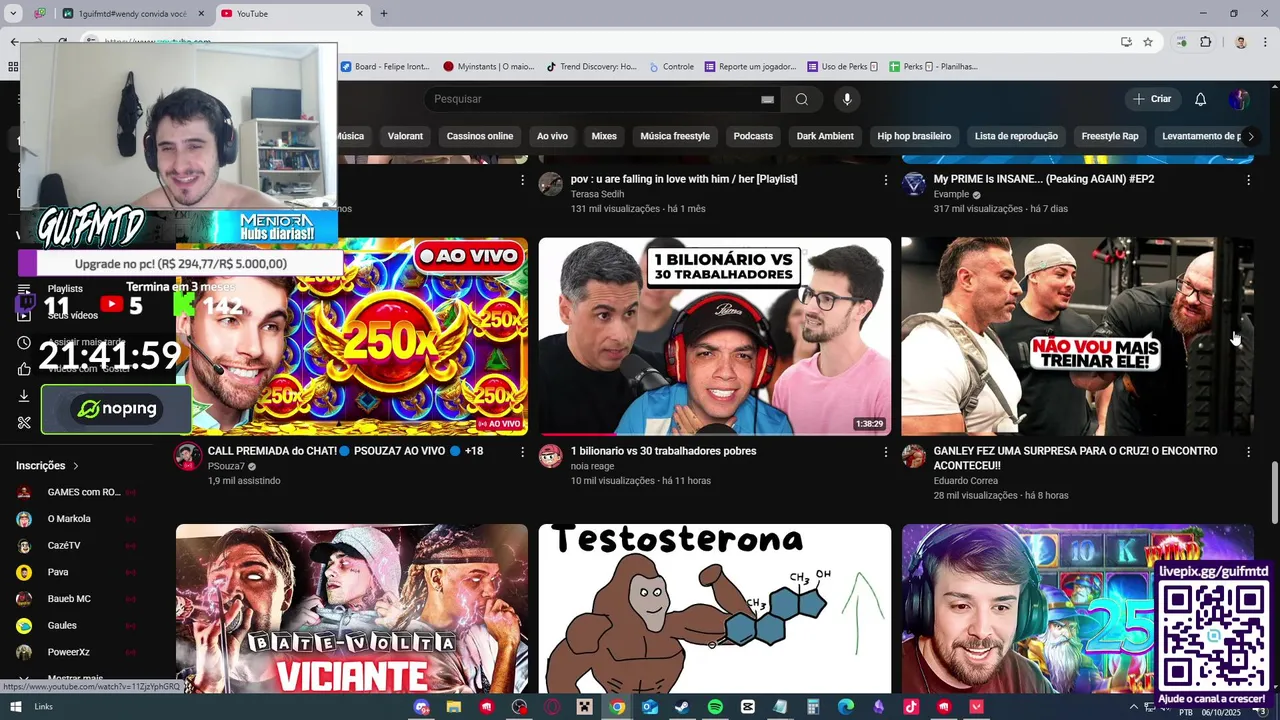This screenshot has height=720, width=1280.
Task: Open Minecraft creeper icon on taskbar
Action: (585, 707)
